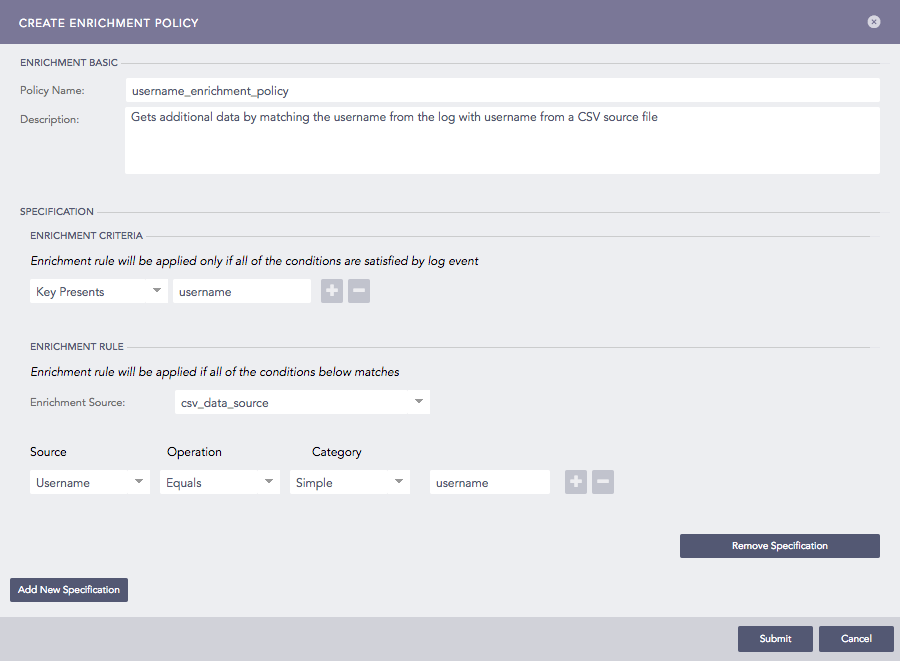Click the Cancel button
This screenshot has width=900, height=661.
(x=856, y=638)
